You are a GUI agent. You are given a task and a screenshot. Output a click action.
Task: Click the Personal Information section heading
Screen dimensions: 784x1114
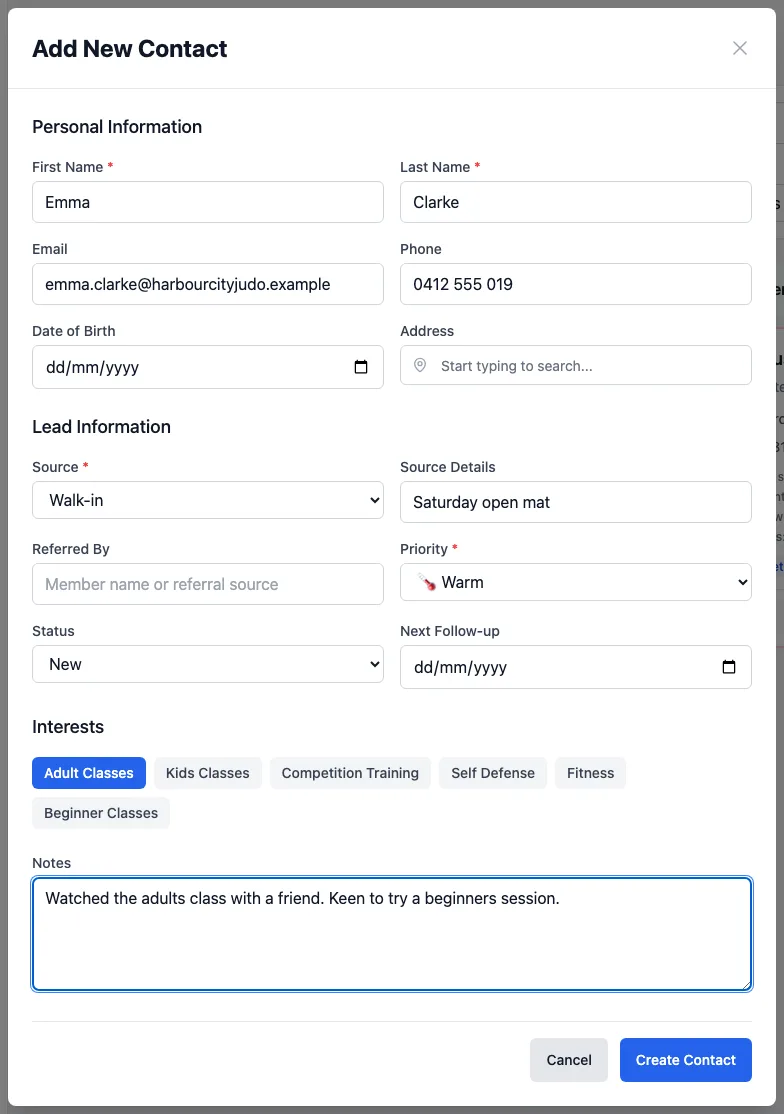point(117,126)
